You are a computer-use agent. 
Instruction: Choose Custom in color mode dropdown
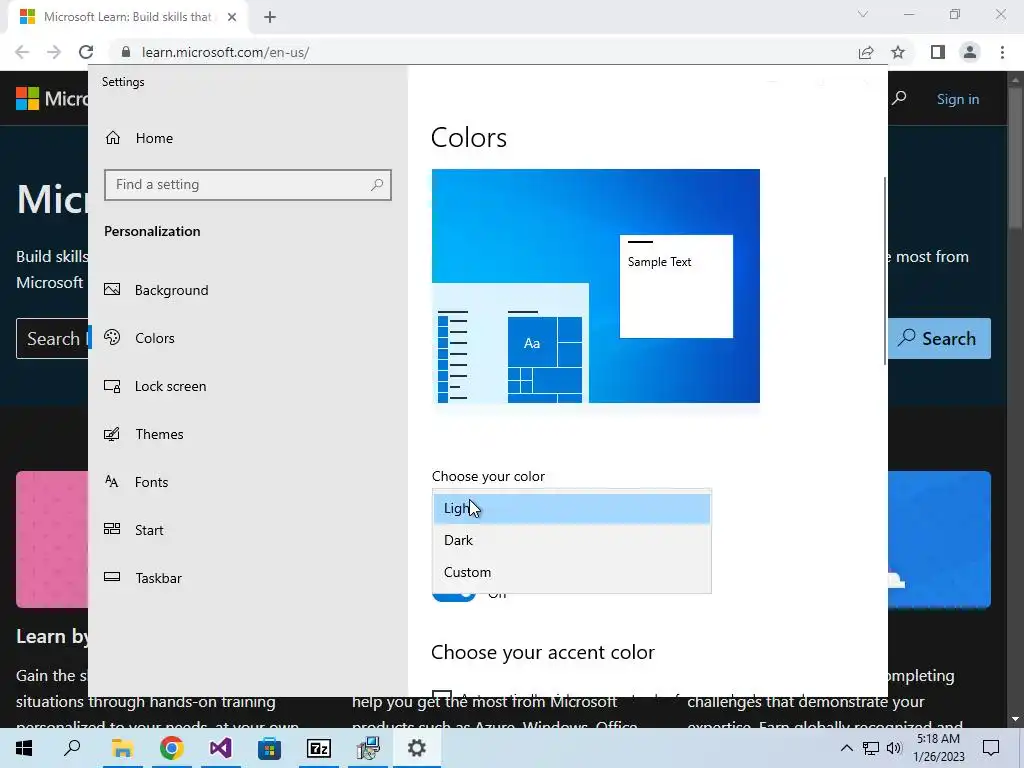pos(571,572)
